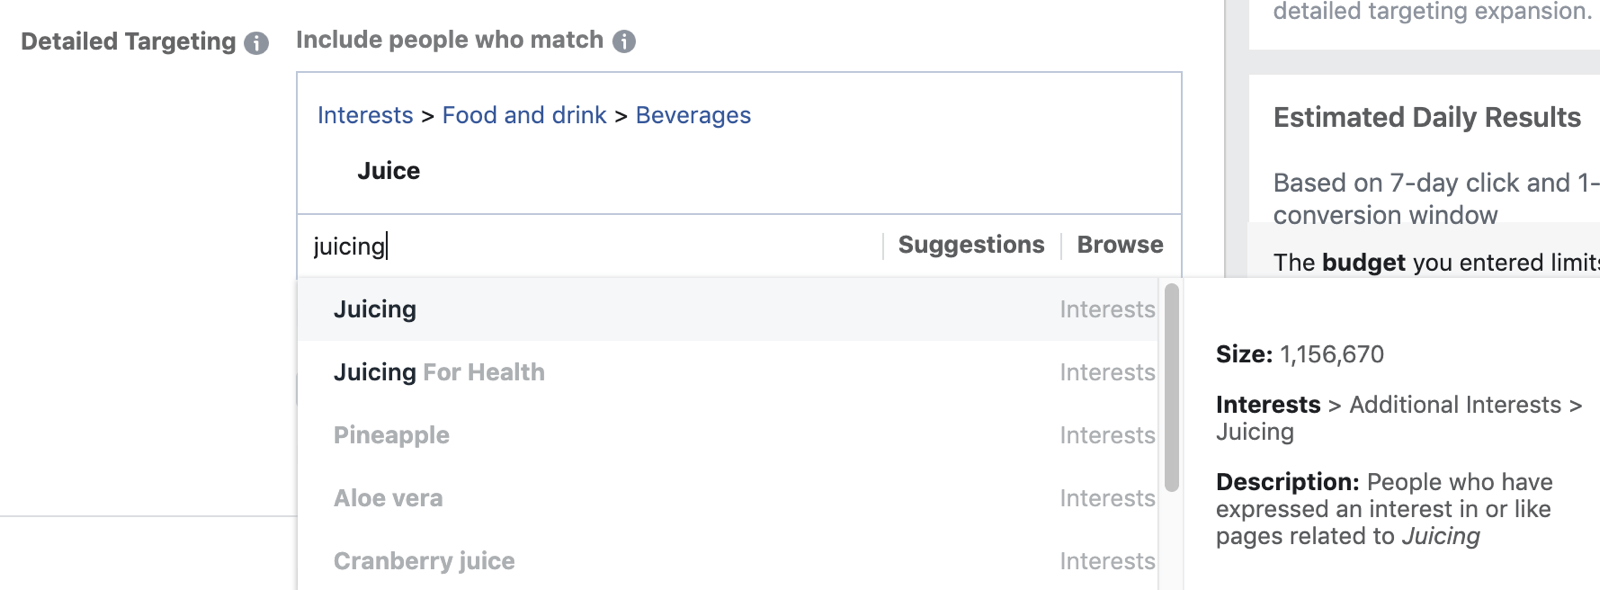Choose the Aloe vera interest suggestion
Screen dimensions: 1600x590
[729, 498]
